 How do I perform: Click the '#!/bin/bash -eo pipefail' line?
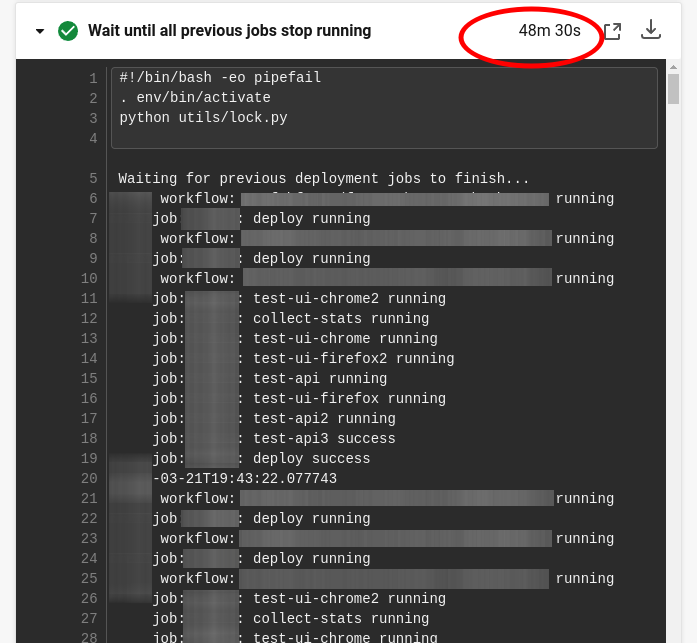tap(220, 78)
